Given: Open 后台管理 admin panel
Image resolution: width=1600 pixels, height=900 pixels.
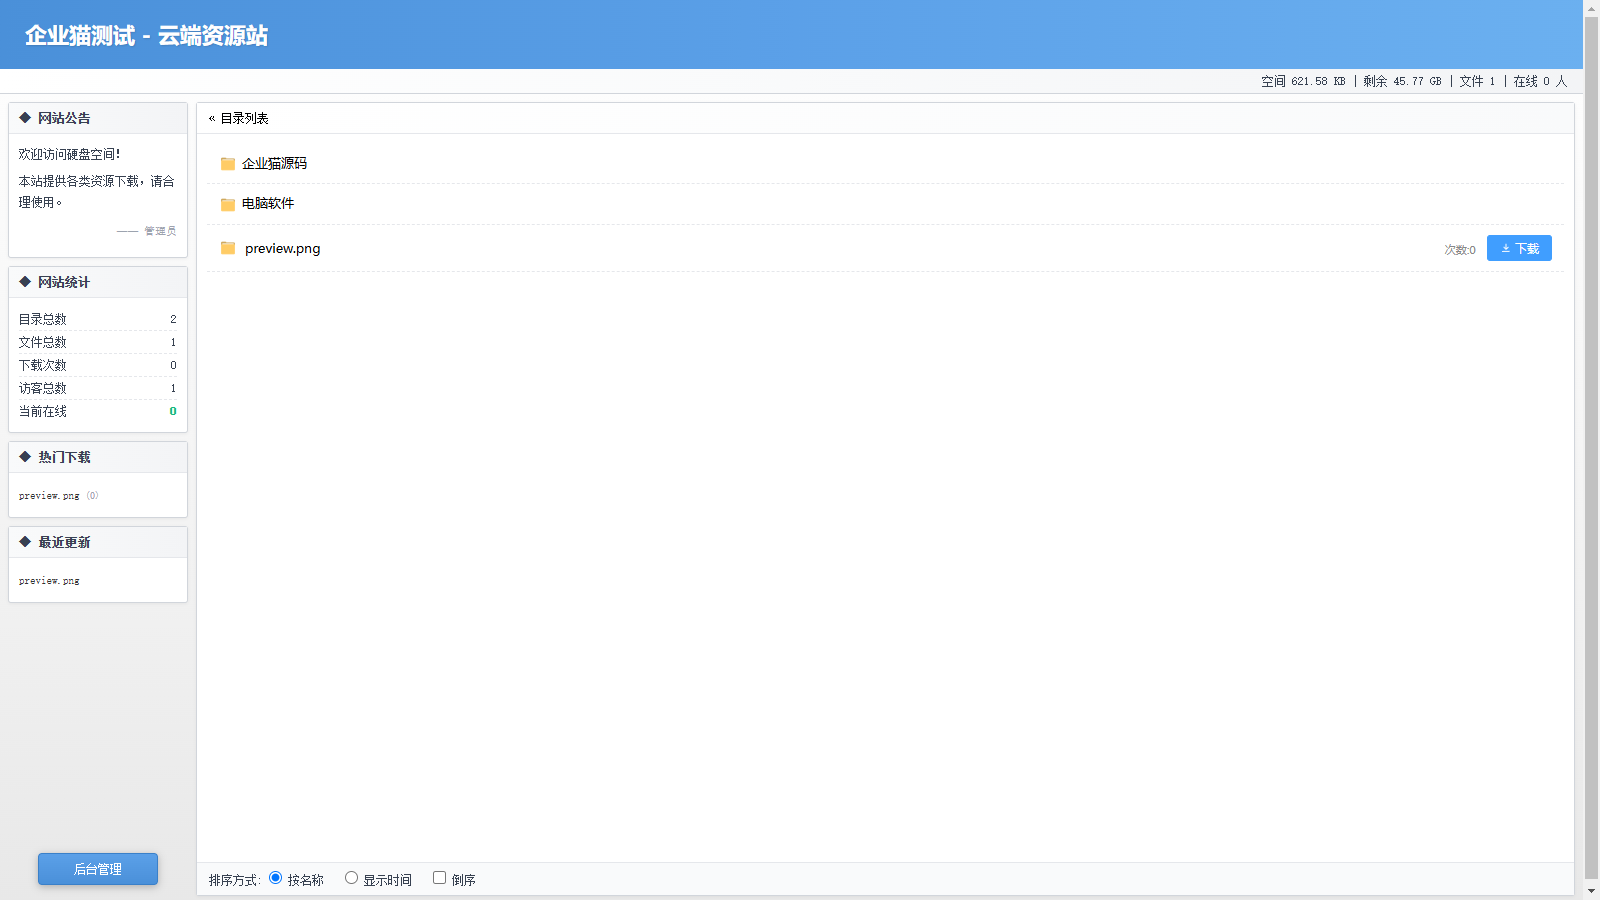Looking at the screenshot, I should tap(98, 869).
